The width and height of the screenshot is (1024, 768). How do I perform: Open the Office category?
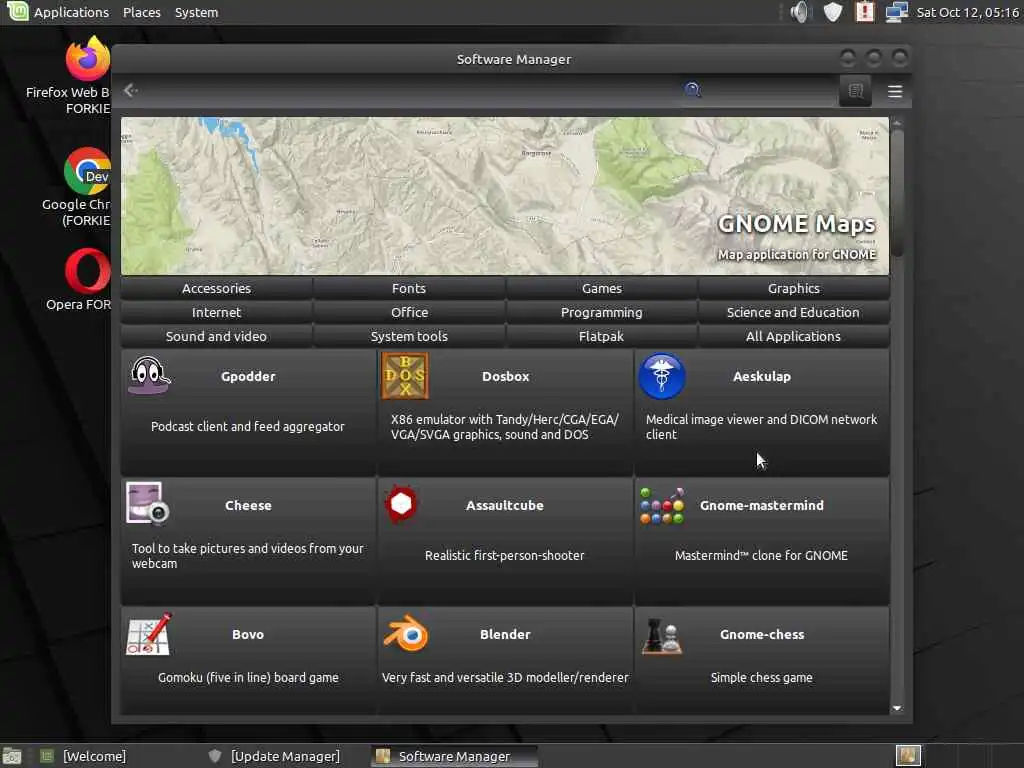point(409,312)
